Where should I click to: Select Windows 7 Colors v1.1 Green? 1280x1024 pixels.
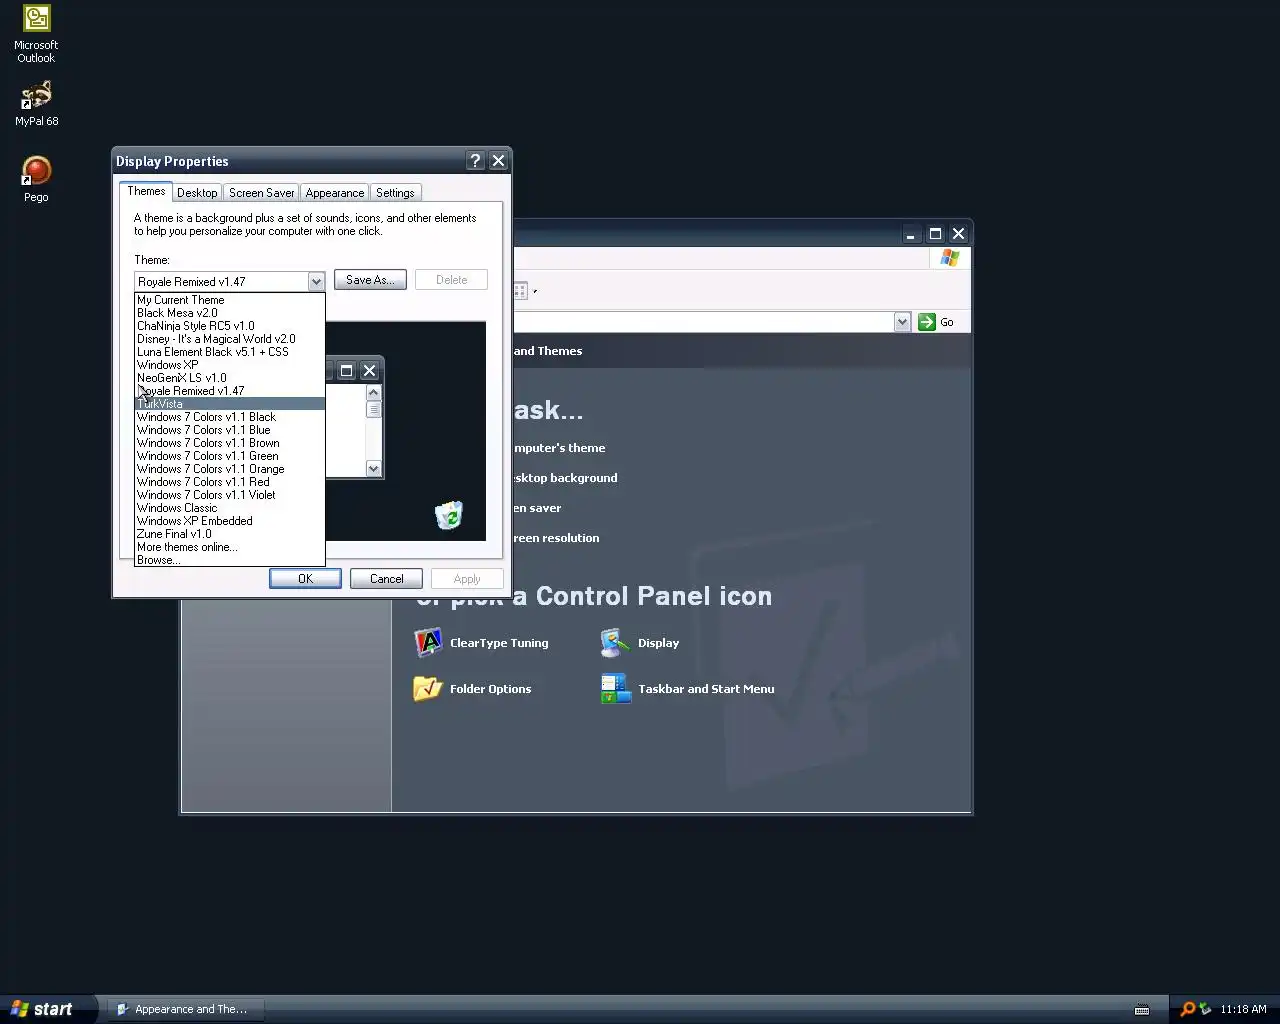(230, 456)
